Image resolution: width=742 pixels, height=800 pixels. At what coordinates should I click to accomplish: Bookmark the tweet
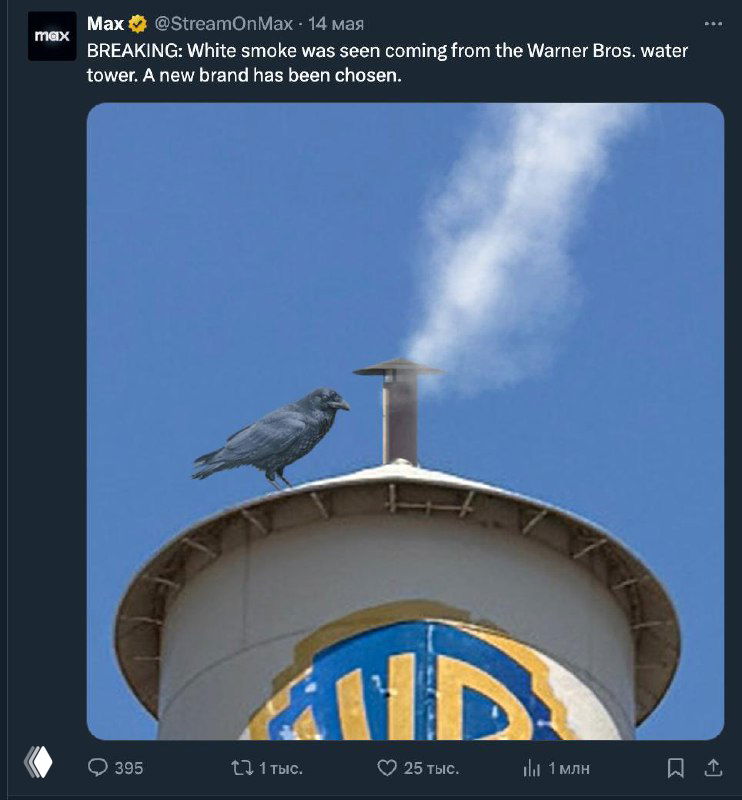[x=675, y=767]
